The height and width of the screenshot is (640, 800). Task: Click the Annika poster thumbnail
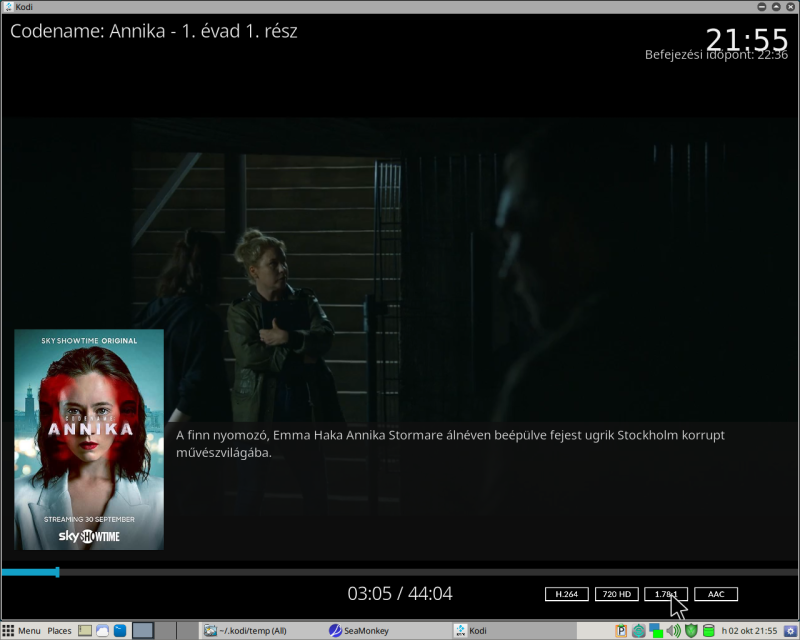[89, 439]
